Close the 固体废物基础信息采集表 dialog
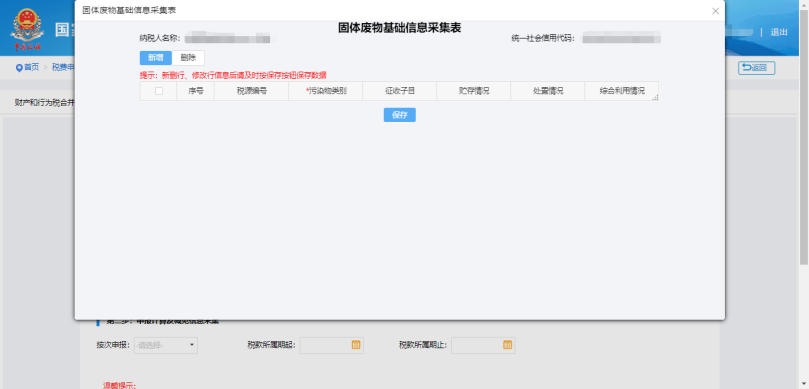Image resolution: width=809 pixels, height=389 pixels. (x=715, y=11)
